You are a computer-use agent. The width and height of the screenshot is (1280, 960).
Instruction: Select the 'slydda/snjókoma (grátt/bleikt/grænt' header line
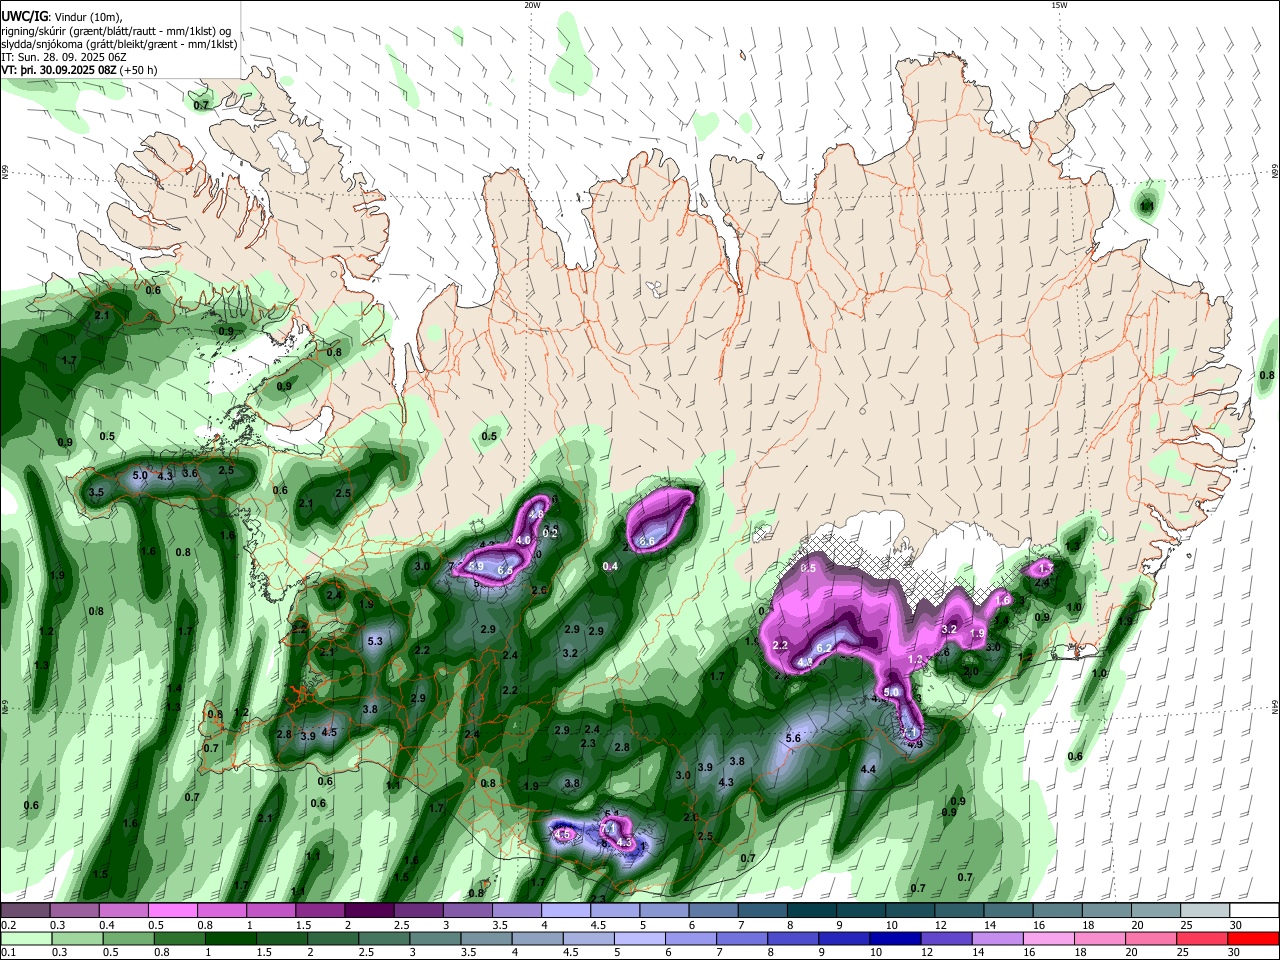[119, 44]
